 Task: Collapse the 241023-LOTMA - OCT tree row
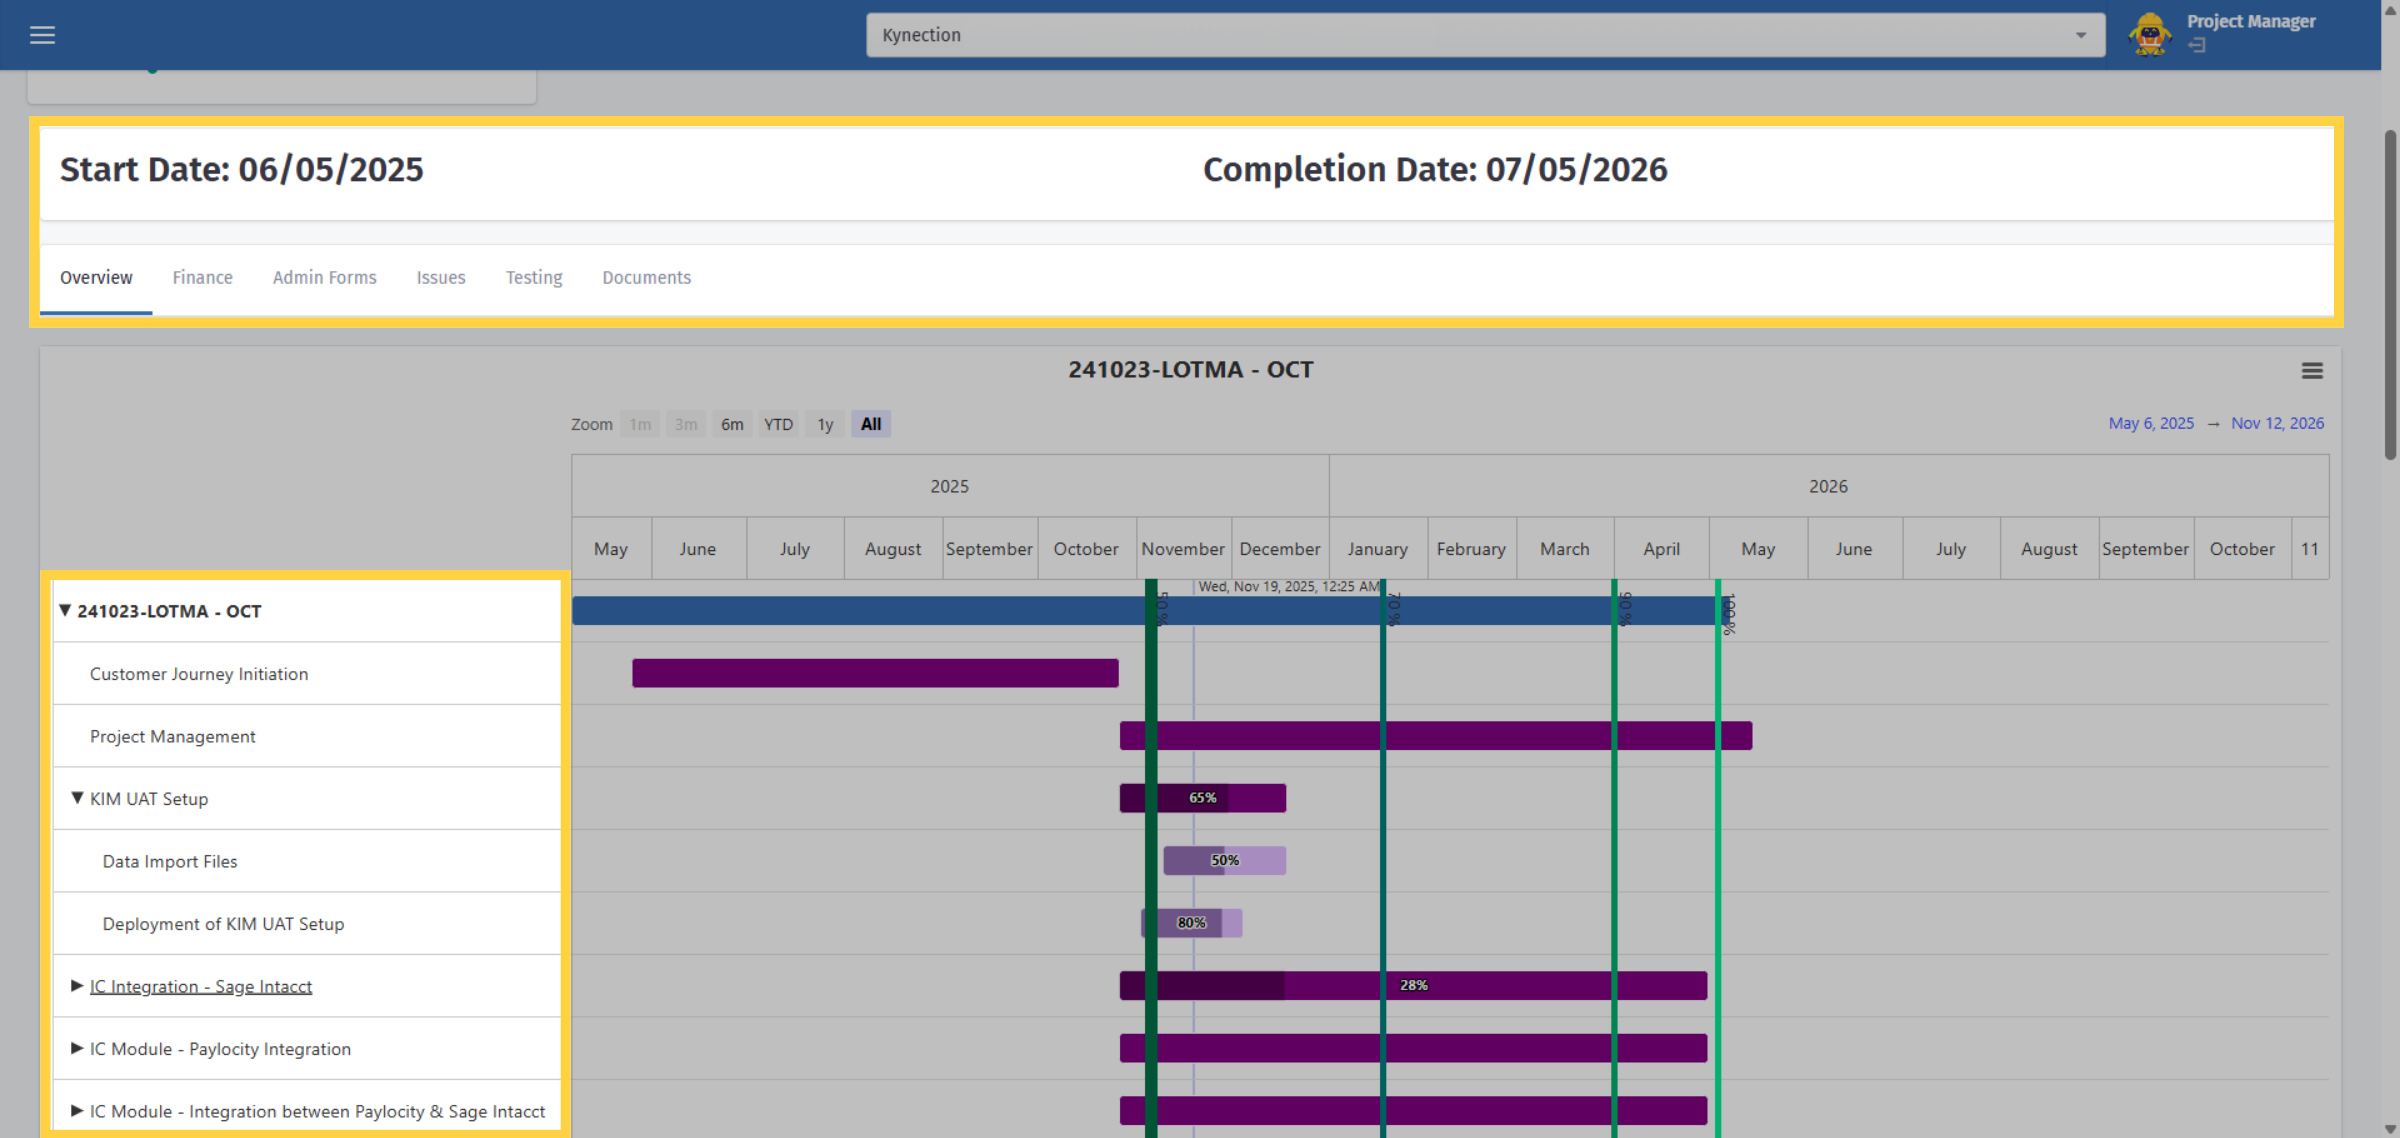(65, 610)
